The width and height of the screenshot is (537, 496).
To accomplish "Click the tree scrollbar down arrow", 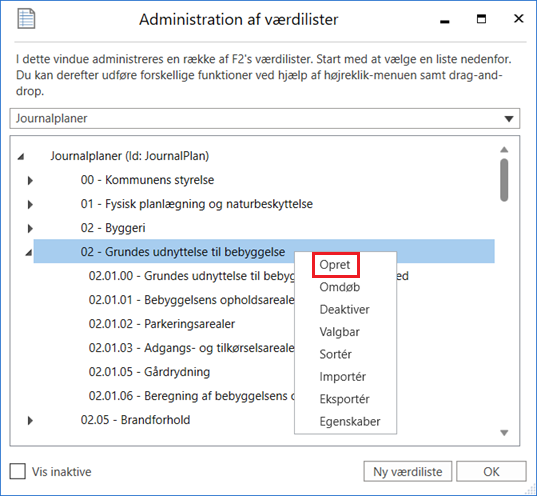I will (x=504, y=433).
